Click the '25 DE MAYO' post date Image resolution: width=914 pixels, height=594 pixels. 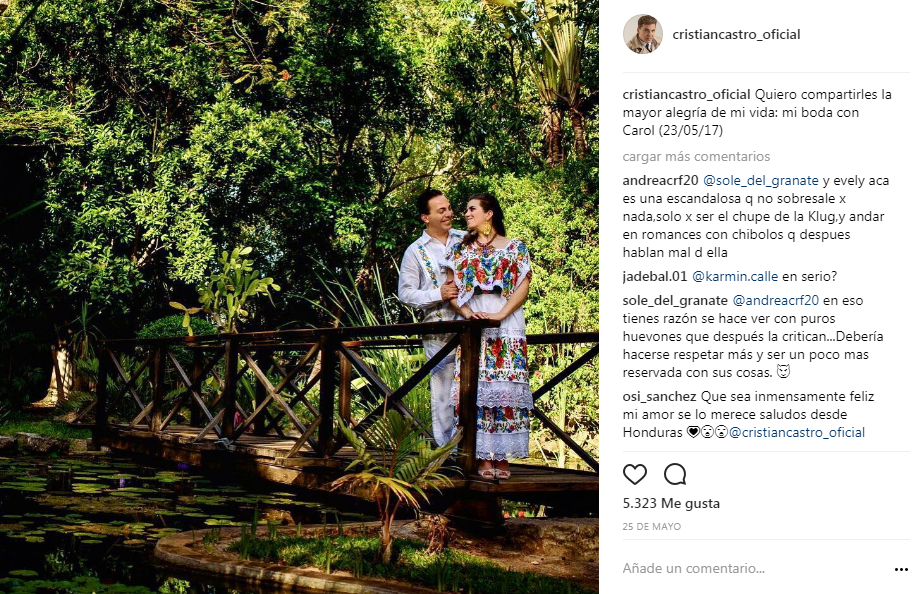tap(652, 526)
